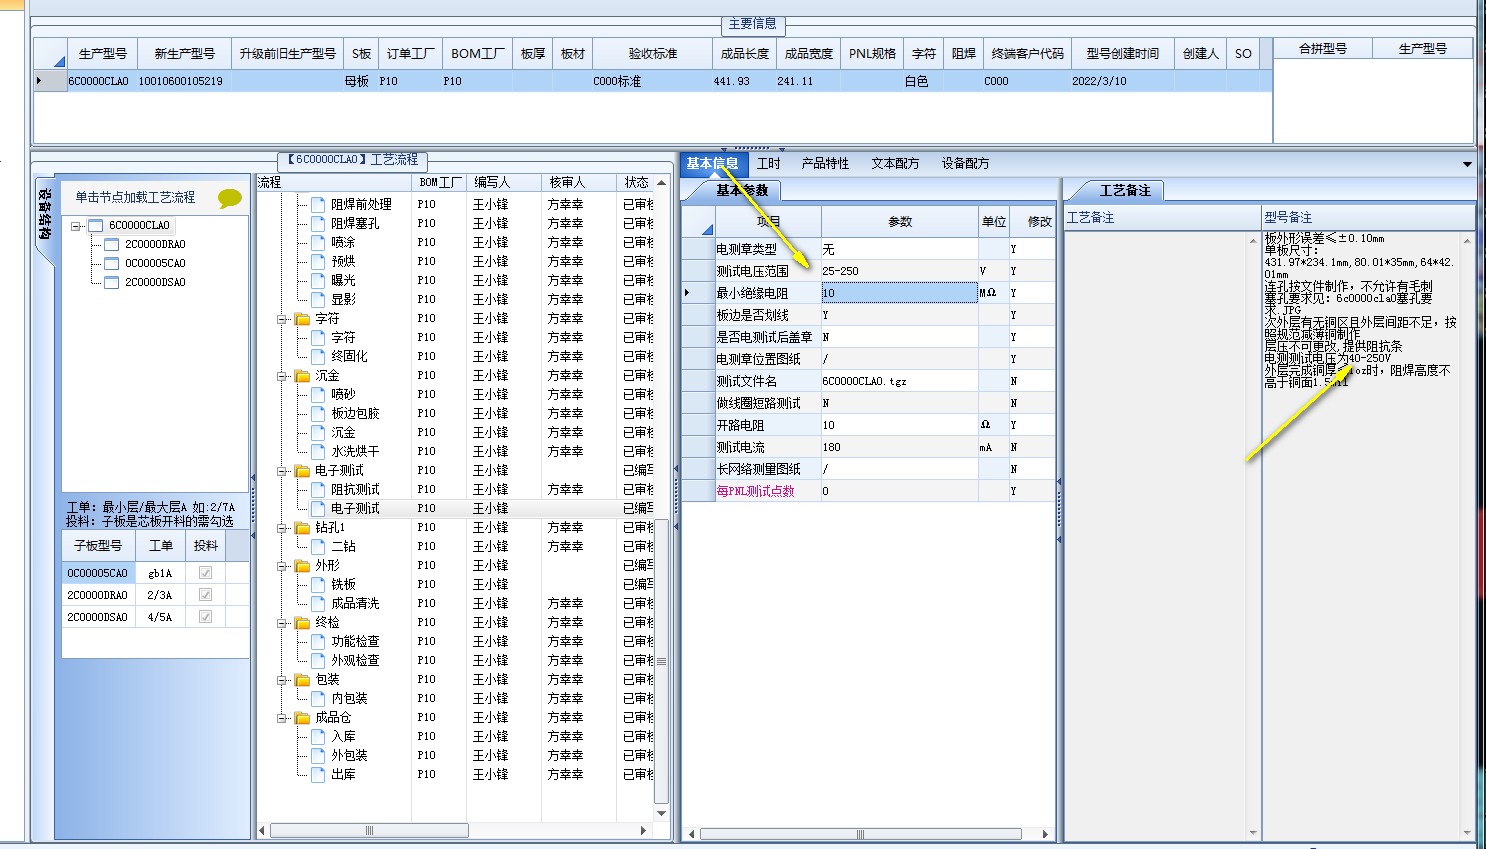Click the 子板型号 column header
This screenshot has height=849, width=1486.
(99, 546)
